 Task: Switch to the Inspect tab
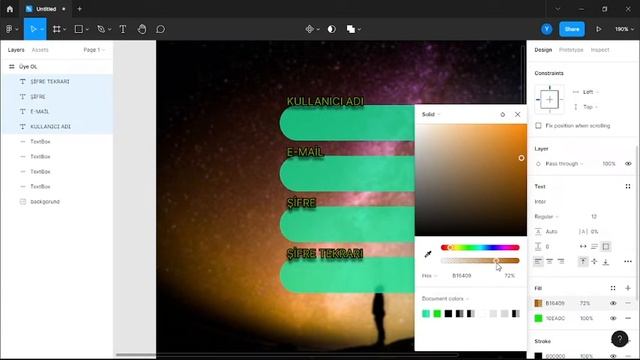(600, 50)
